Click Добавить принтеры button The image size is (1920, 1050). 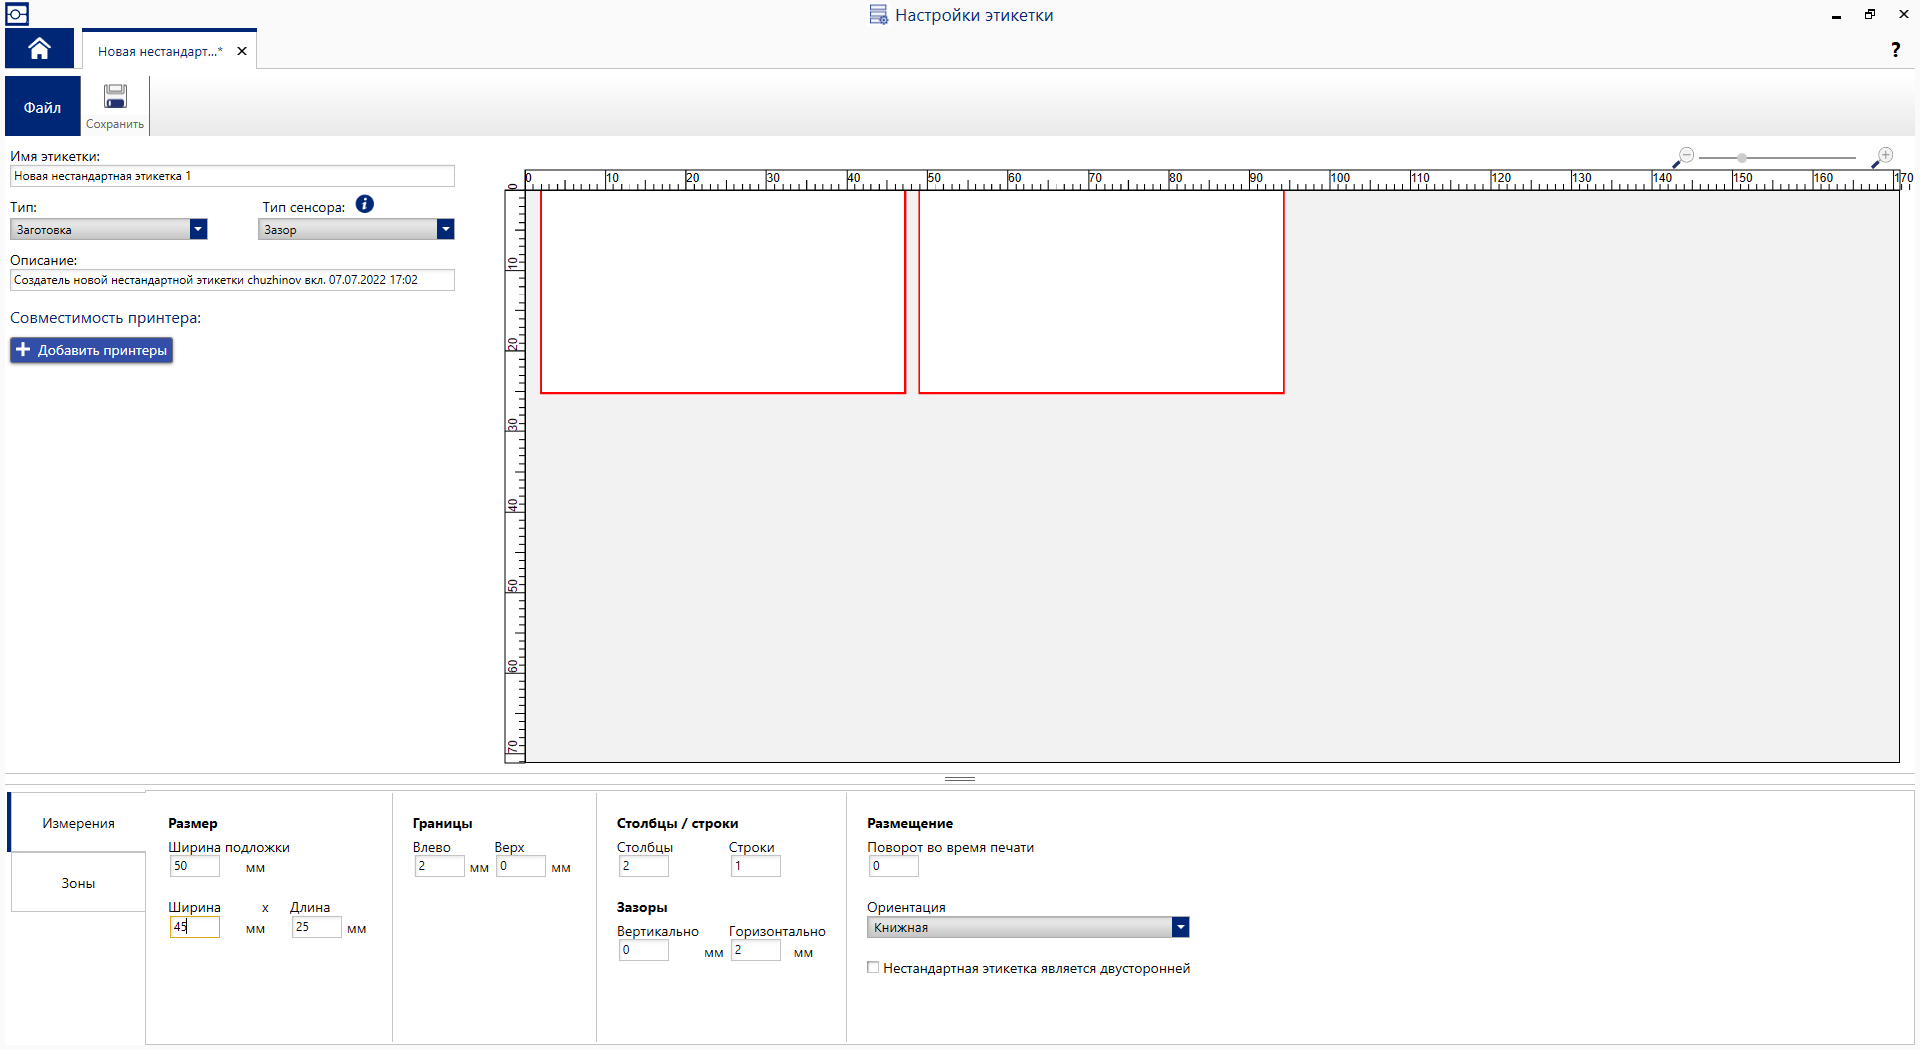[x=92, y=350]
